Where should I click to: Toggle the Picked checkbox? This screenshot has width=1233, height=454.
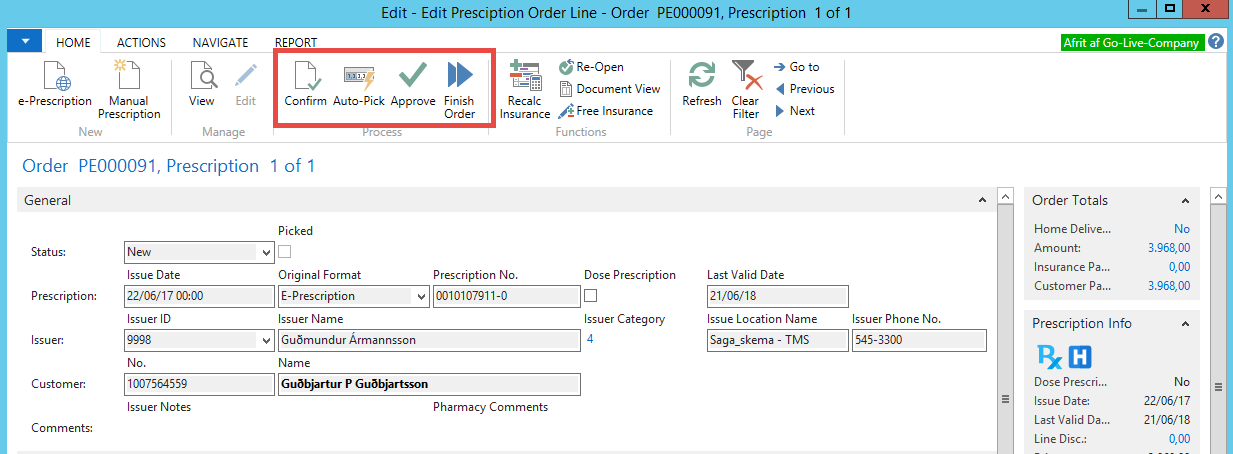[285, 251]
